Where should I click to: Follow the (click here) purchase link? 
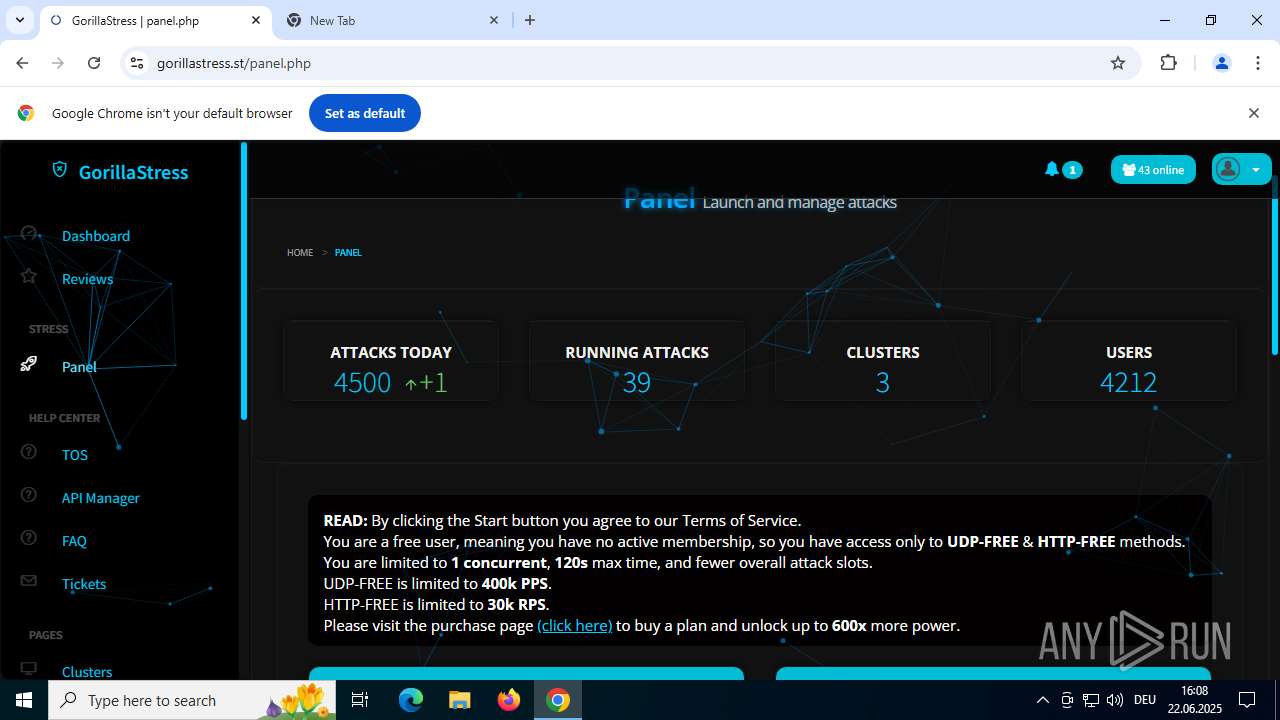(574, 626)
